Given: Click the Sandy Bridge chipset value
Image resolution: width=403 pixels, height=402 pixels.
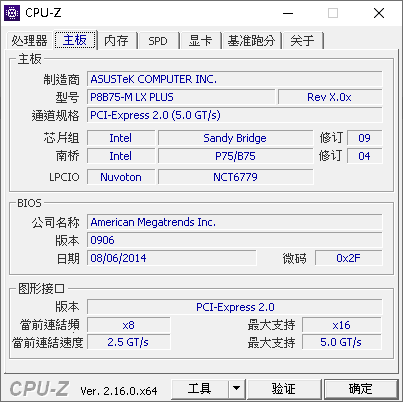Looking at the screenshot, I should 235,138.
